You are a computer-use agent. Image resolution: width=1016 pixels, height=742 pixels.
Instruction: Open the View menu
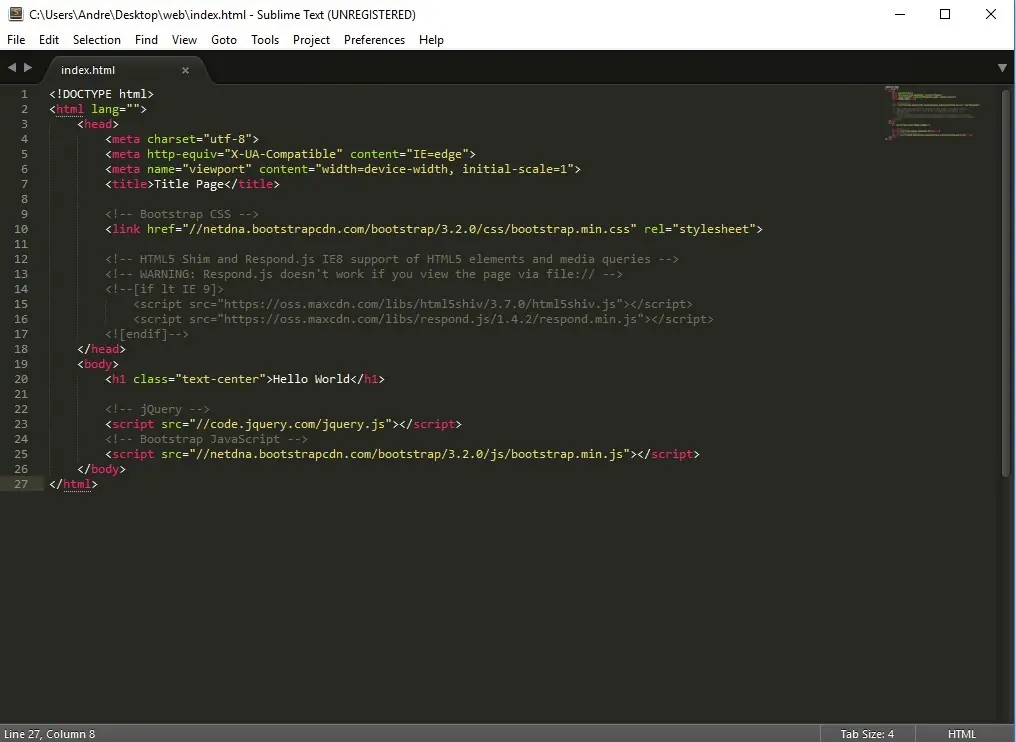184,40
